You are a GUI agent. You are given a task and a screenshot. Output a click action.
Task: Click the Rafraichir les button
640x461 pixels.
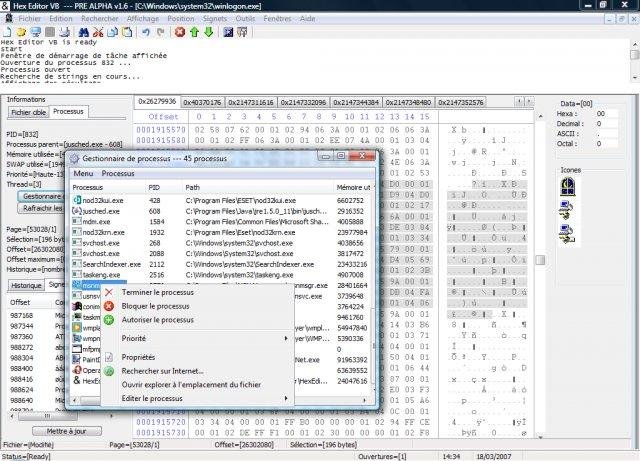[42, 208]
